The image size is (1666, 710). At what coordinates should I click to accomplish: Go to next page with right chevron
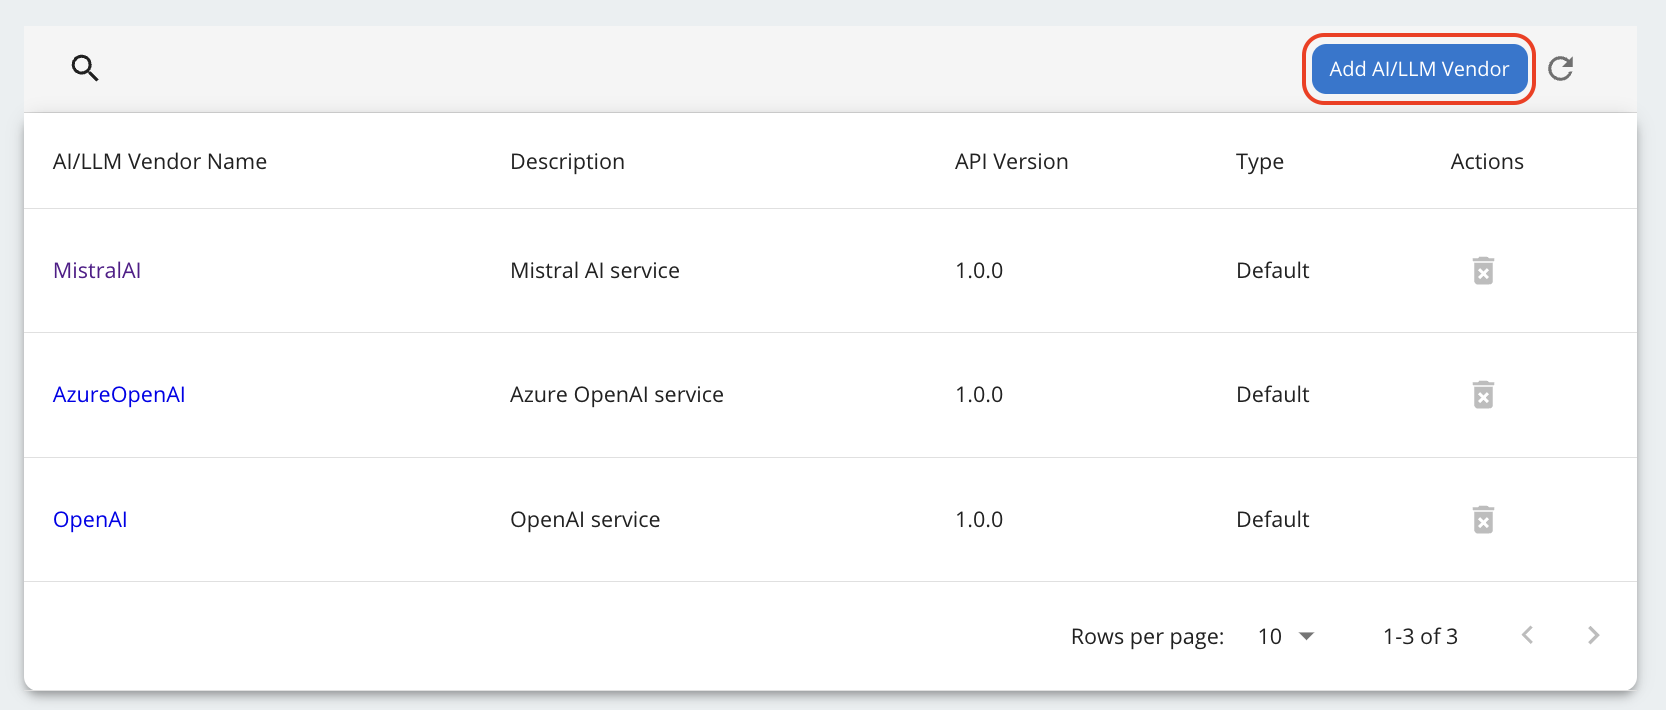[1593, 635]
